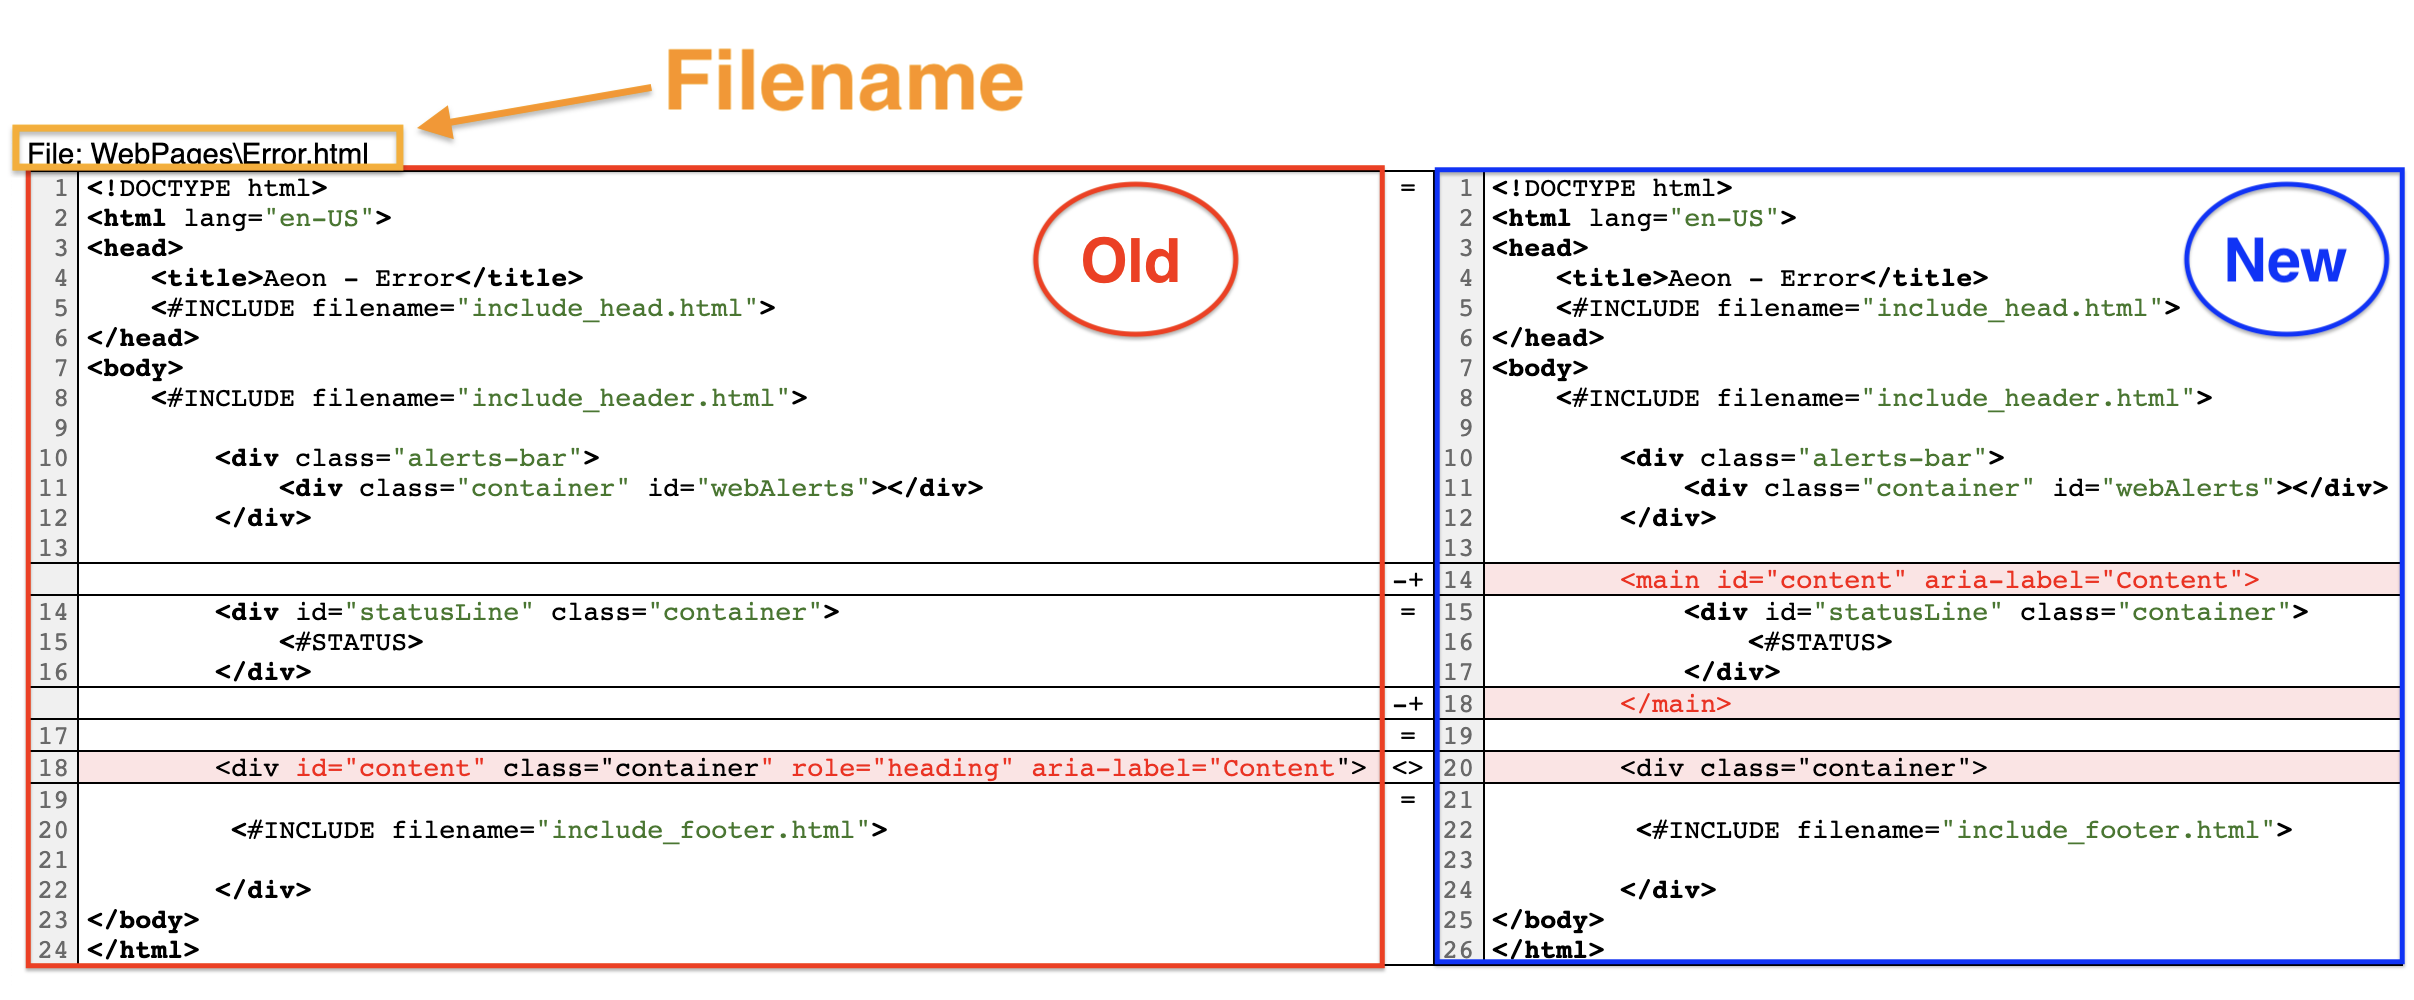The height and width of the screenshot is (1000, 2414).
Task: Click line number 24 in the old pane gutter
Action: pyautogui.click(x=53, y=949)
